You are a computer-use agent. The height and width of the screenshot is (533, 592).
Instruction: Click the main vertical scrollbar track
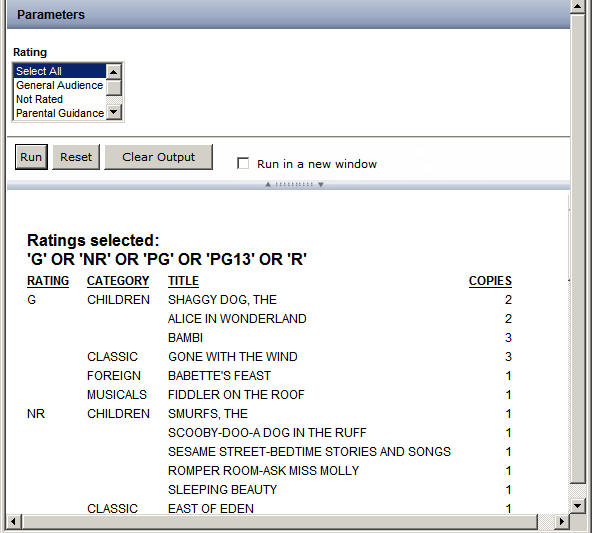tap(578, 490)
